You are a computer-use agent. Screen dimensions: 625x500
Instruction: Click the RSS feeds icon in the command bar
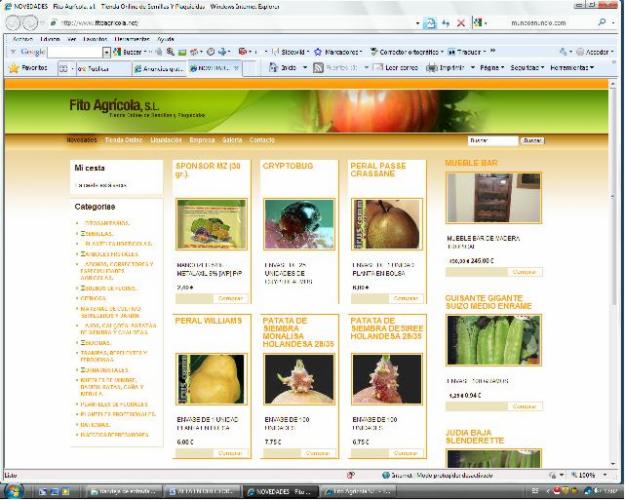pyautogui.click(x=318, y=68)
